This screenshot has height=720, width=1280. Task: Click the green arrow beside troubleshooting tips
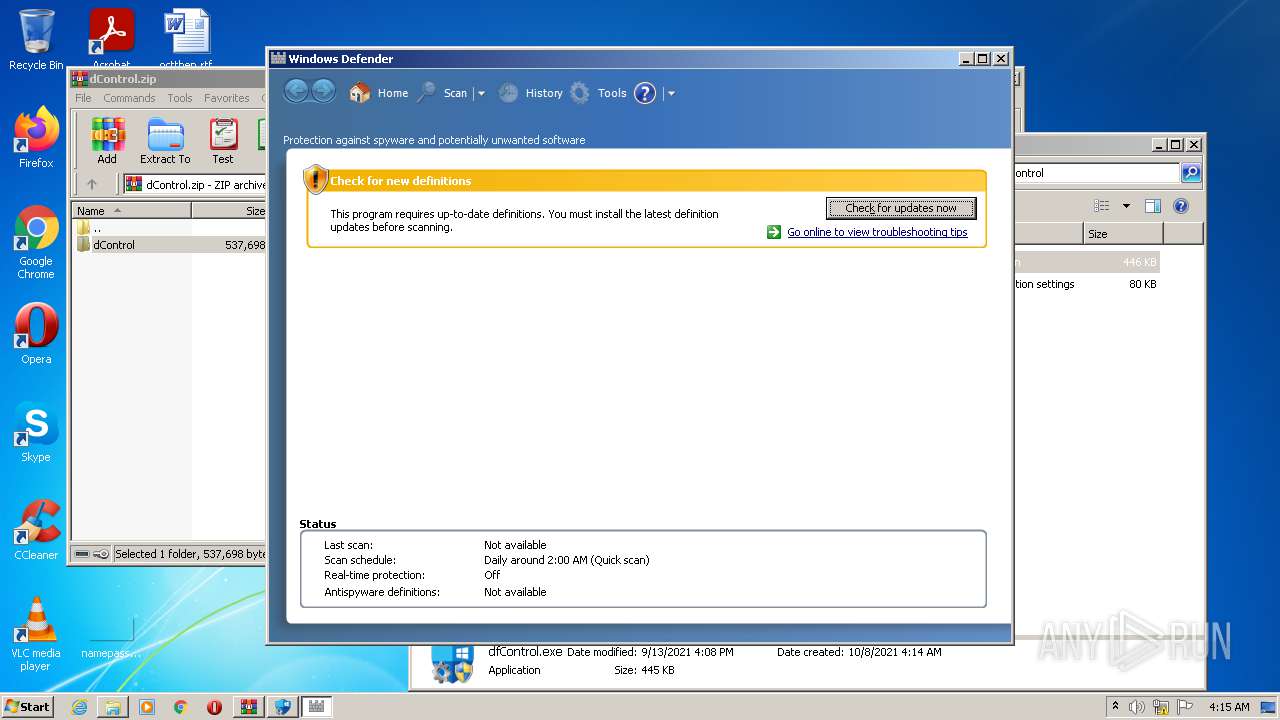pos(774,232)
